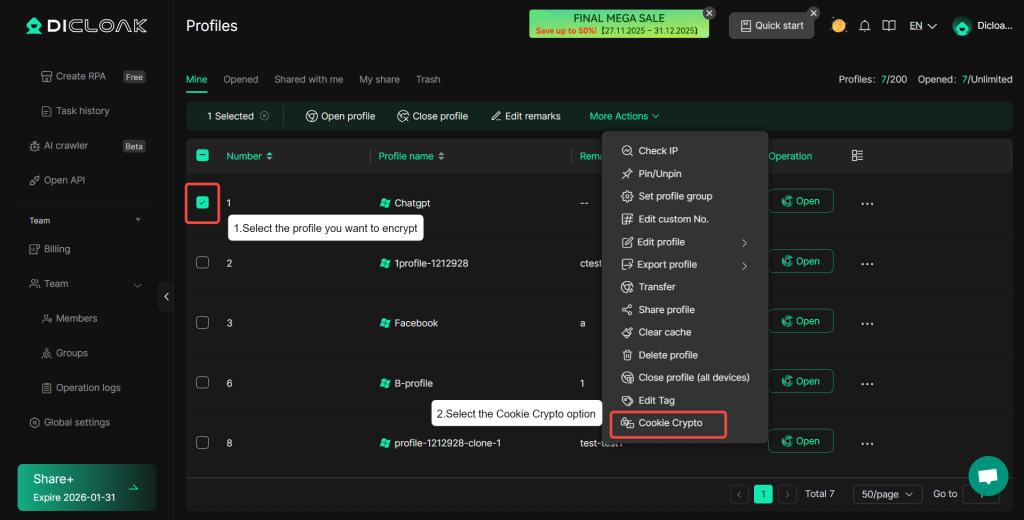Click the Quick start button

770,26
